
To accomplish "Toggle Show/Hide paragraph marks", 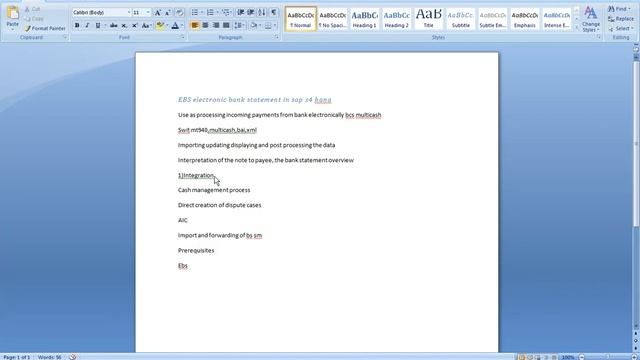I will (x=273, y=13).
